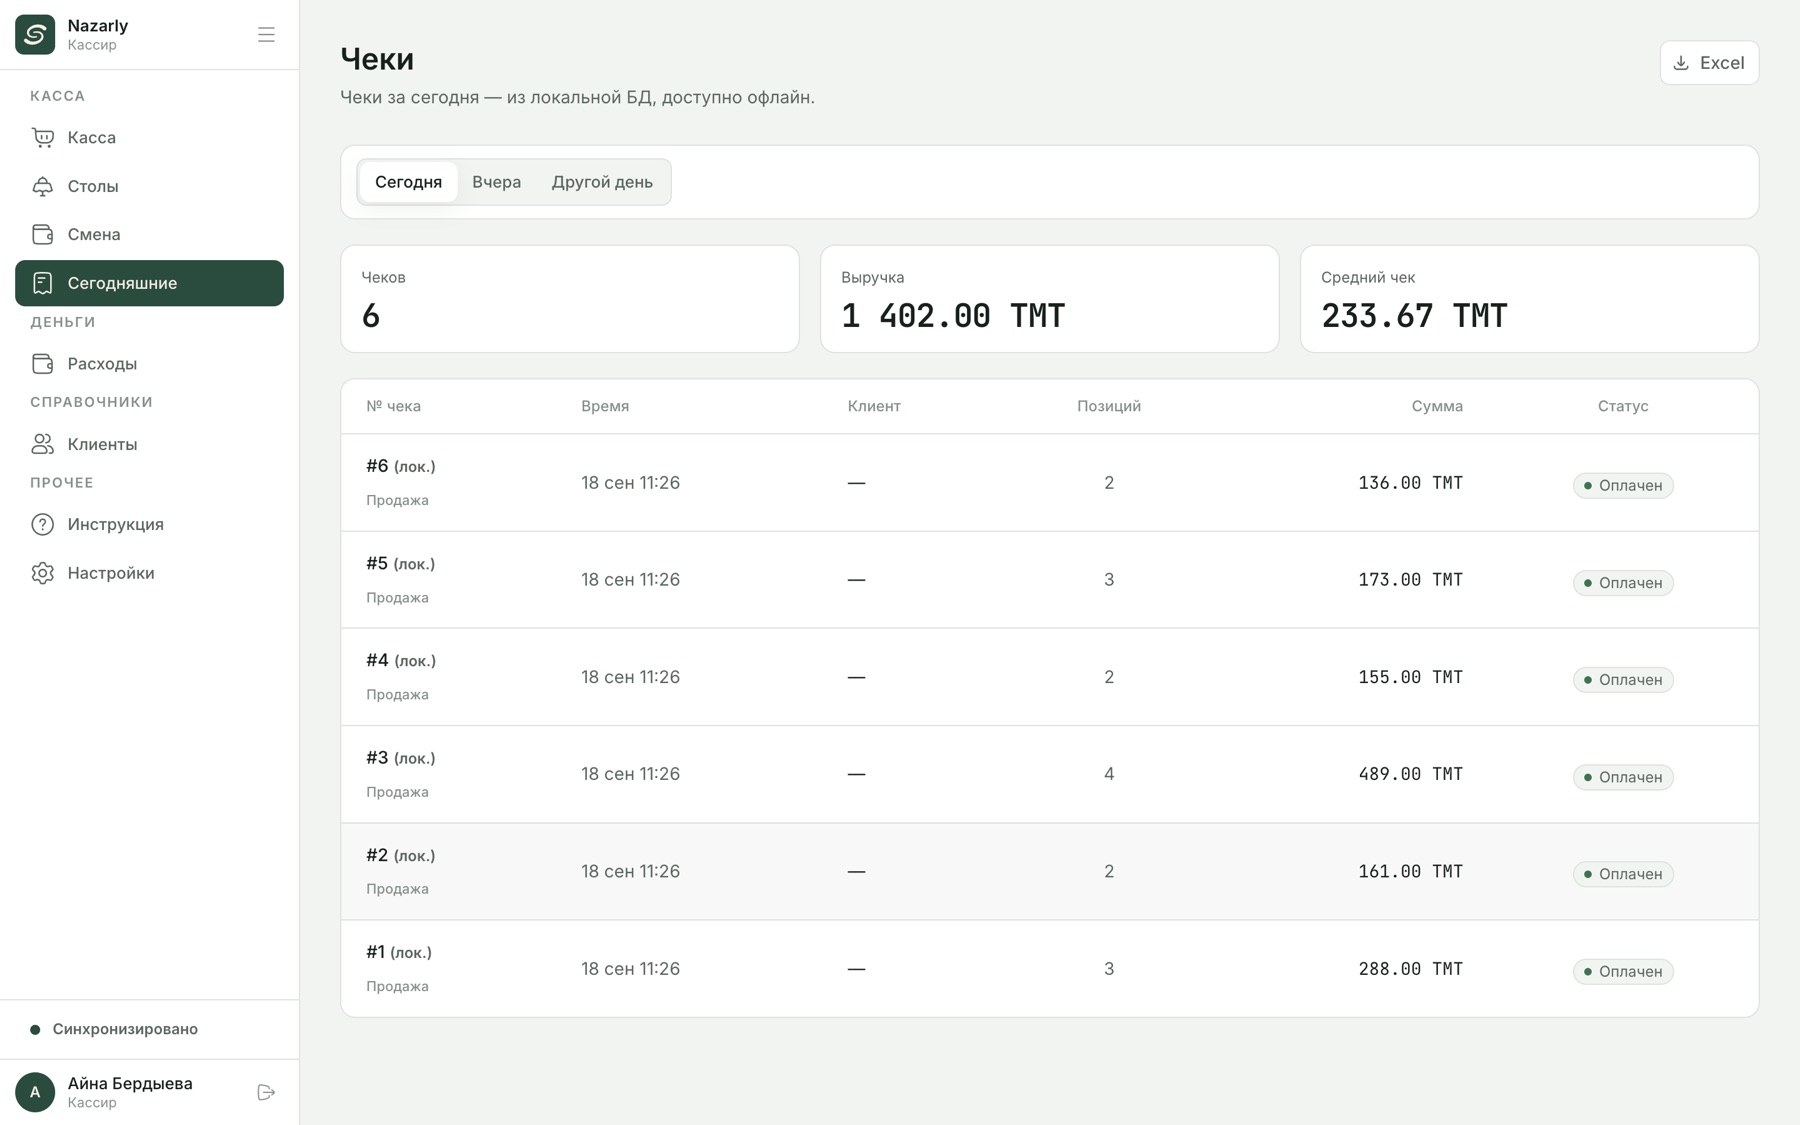This screenshot has height=1125, width=1800.
Task: Click the Инструкция question mark icon
Action: tap(42, 524)
